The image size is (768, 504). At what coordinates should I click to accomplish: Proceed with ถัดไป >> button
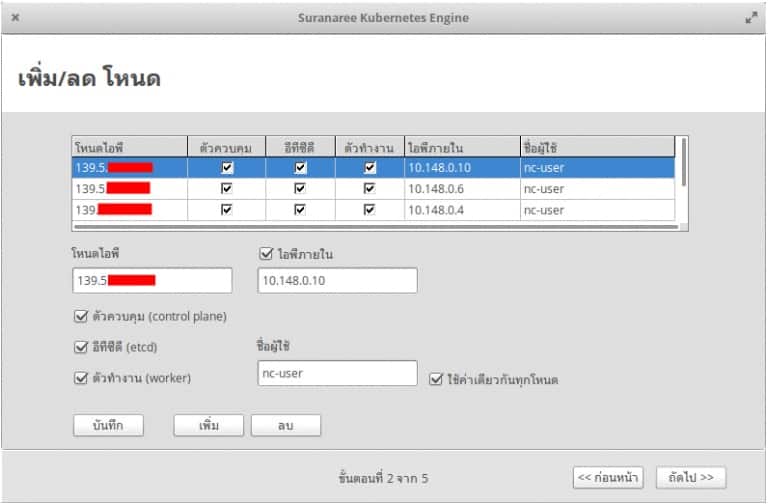691,477
